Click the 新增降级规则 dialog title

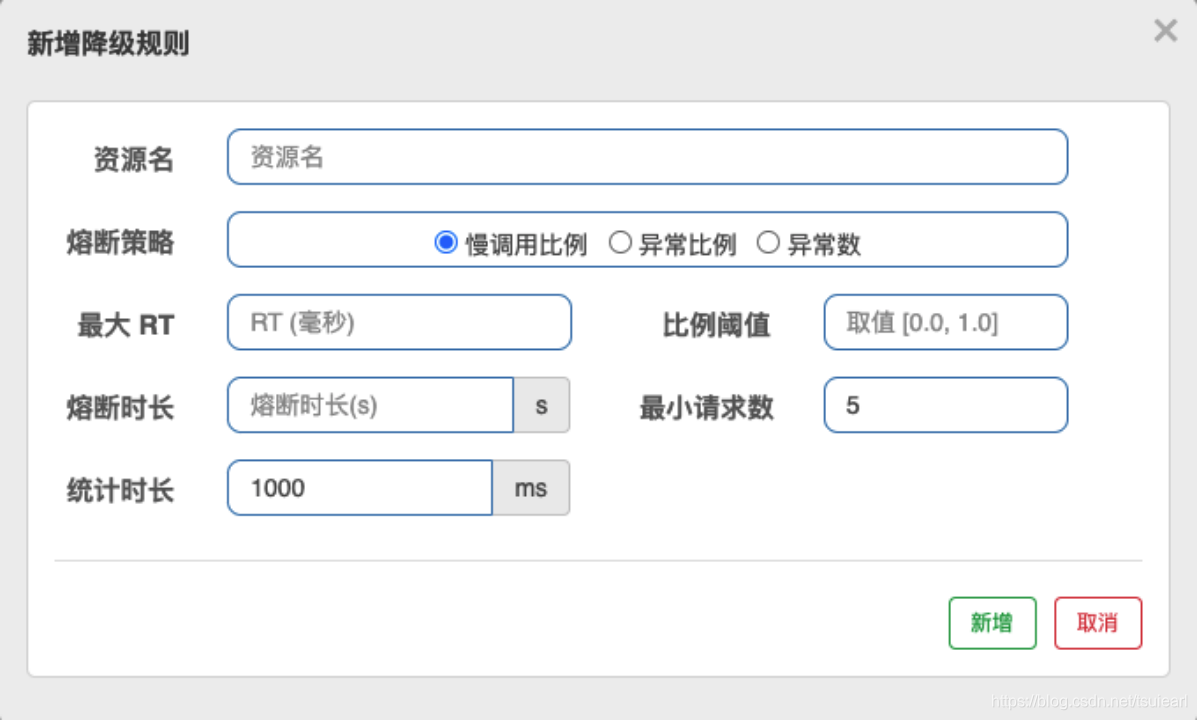(107, 44)
